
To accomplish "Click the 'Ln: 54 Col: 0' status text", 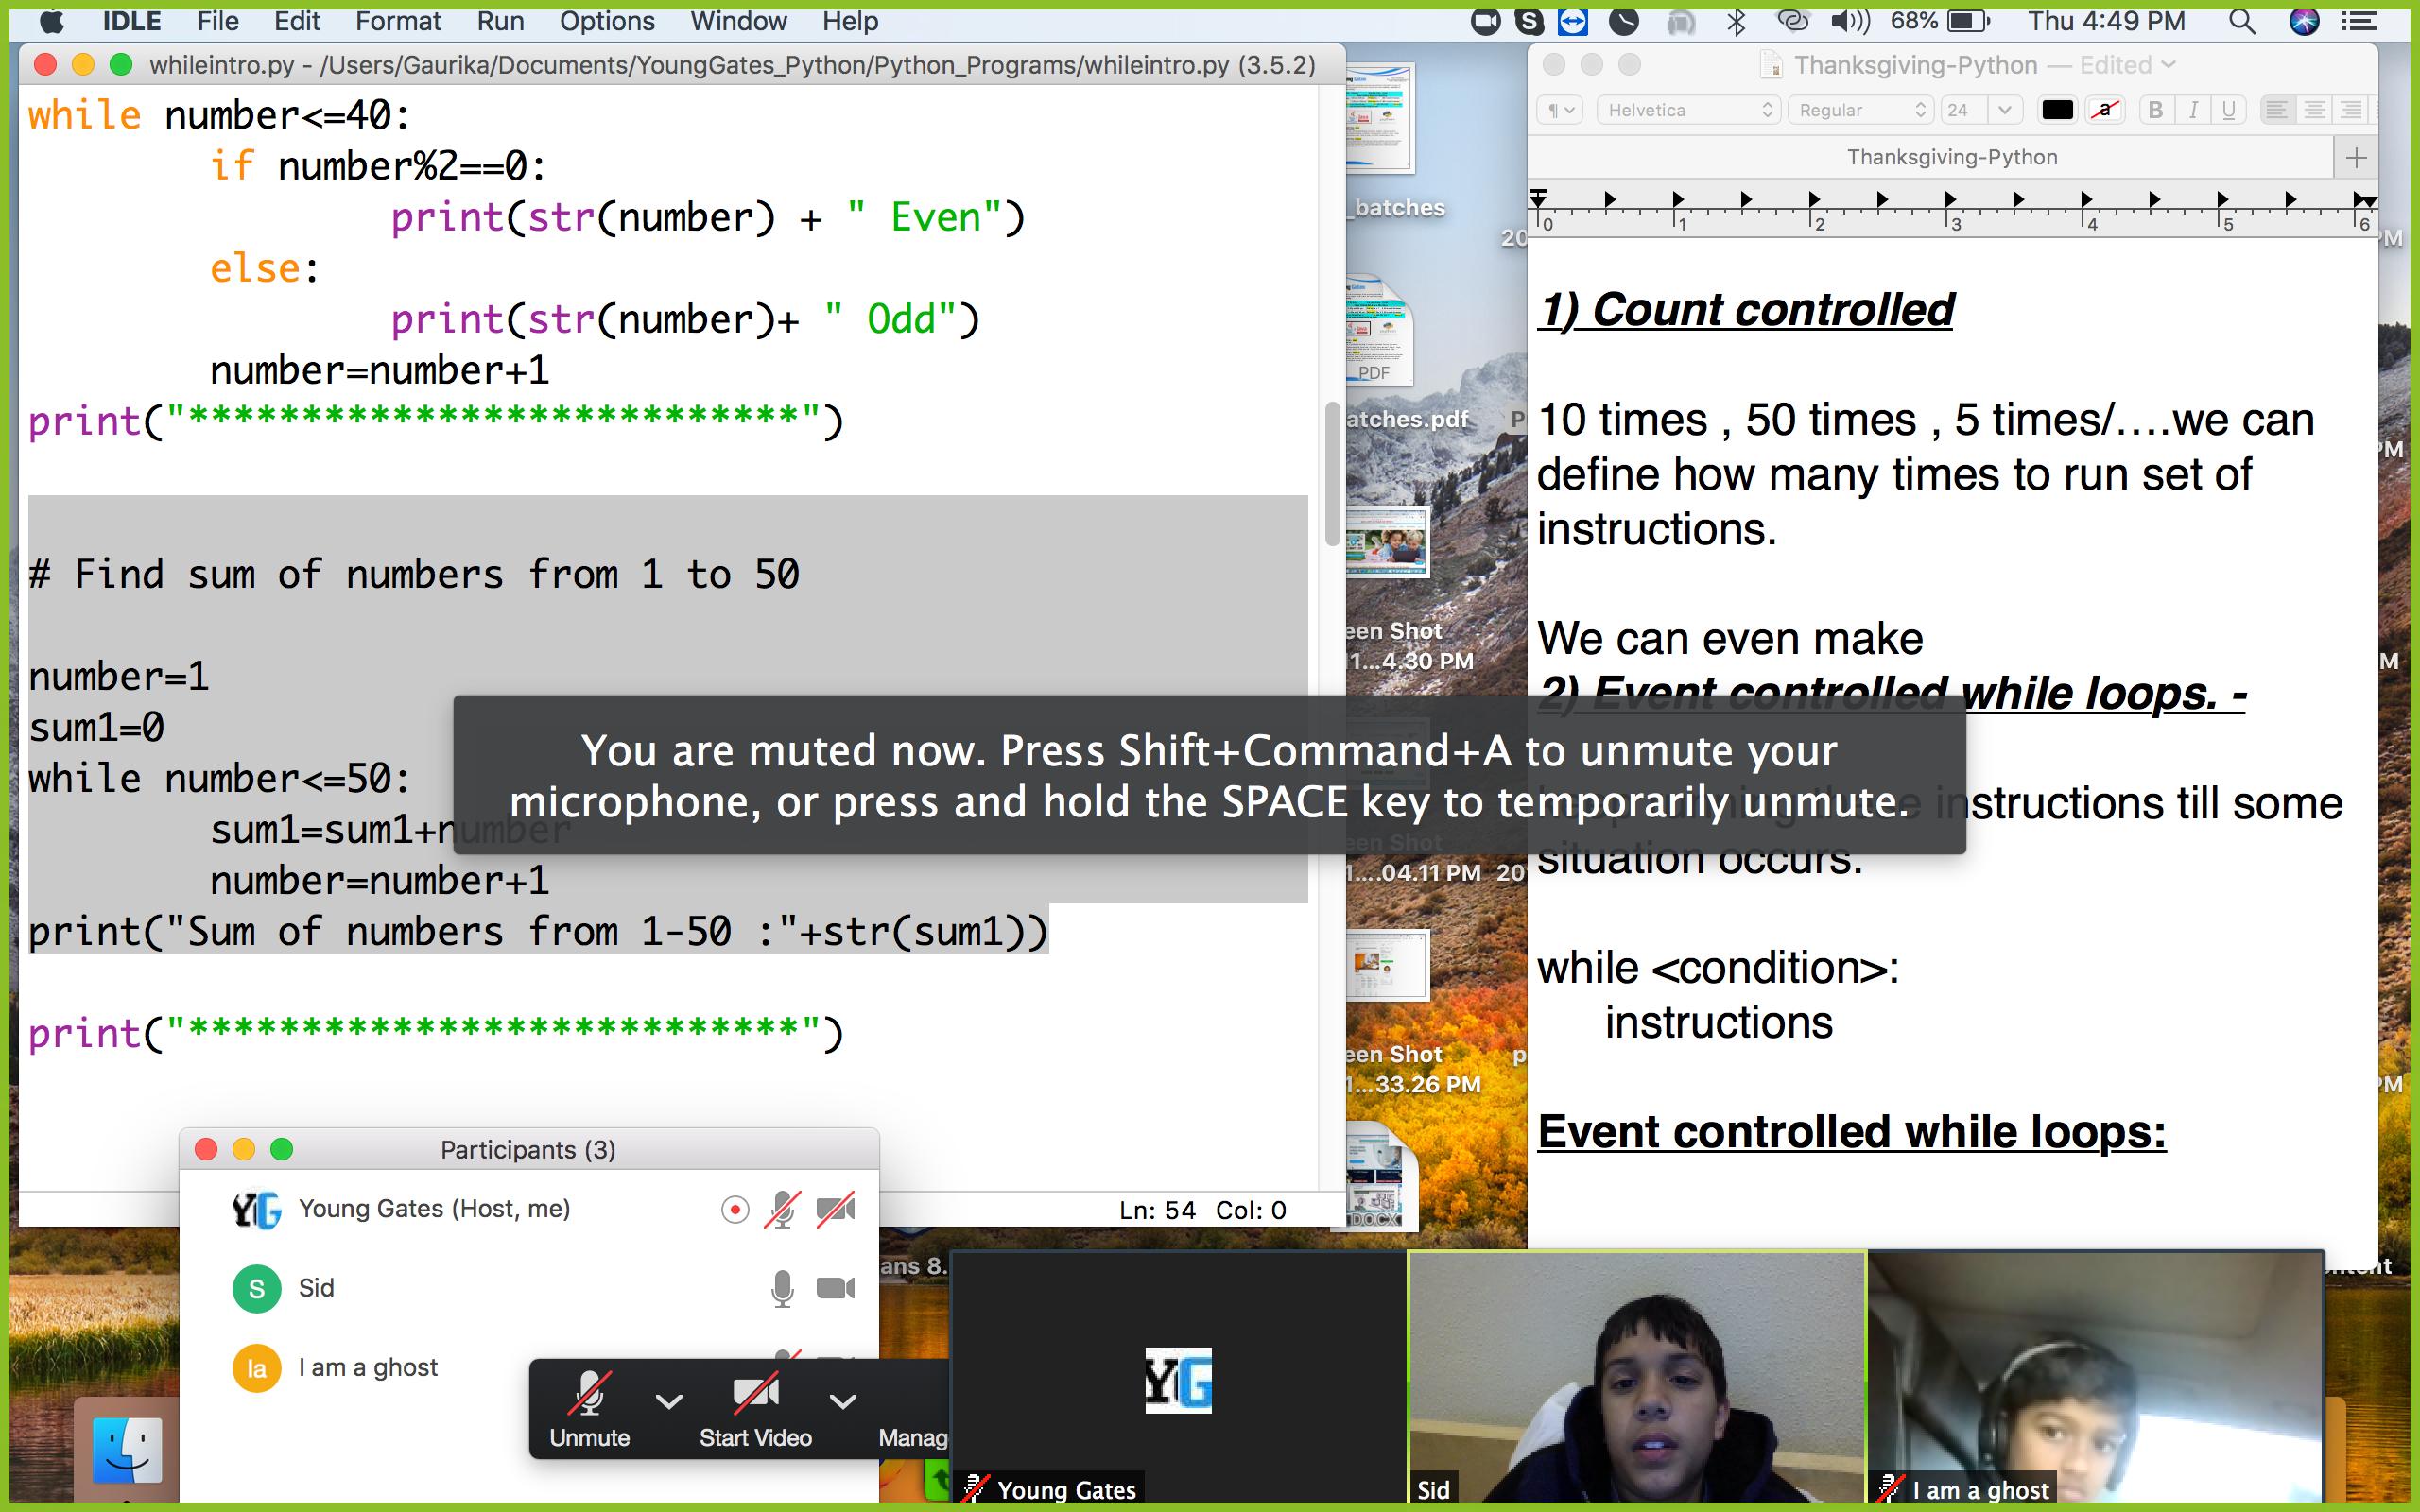I will (x=1202, y=1210).
